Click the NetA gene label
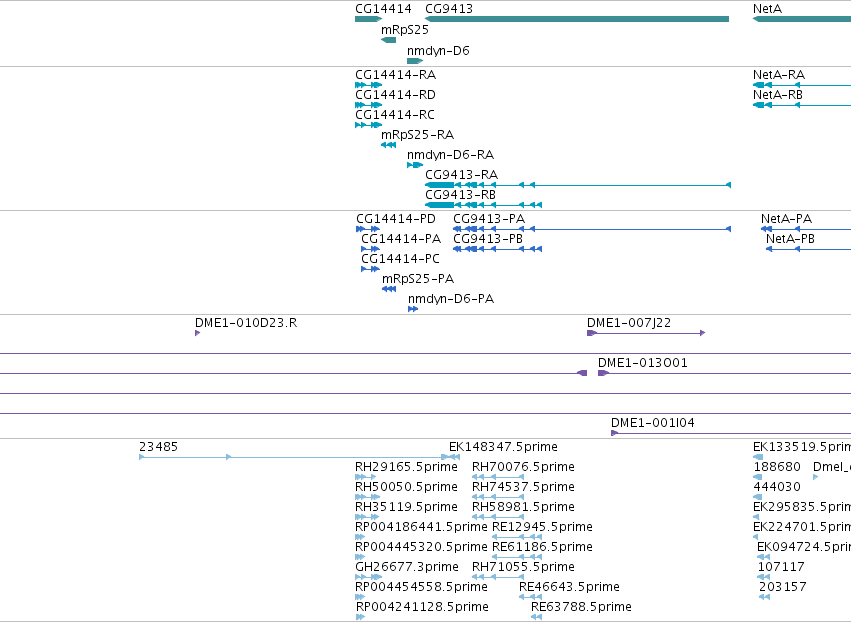Screen dimensions: 851x622 tap(767, 9)
